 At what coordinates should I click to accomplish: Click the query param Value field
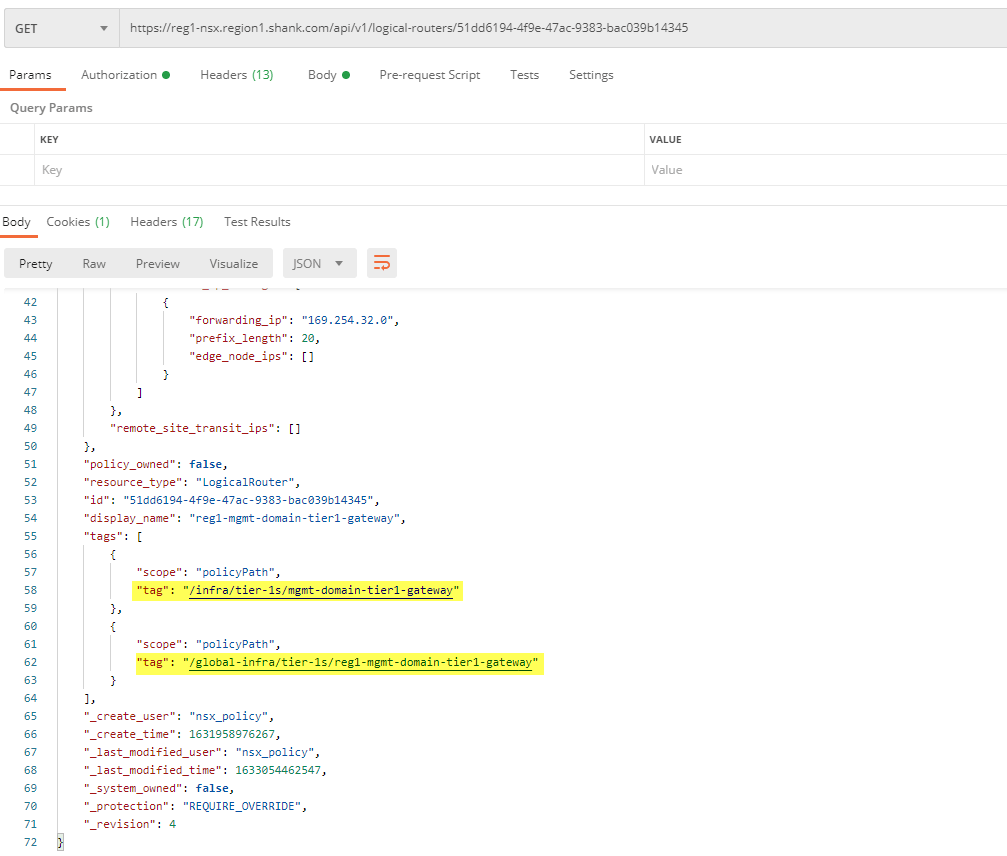point(826,170)
